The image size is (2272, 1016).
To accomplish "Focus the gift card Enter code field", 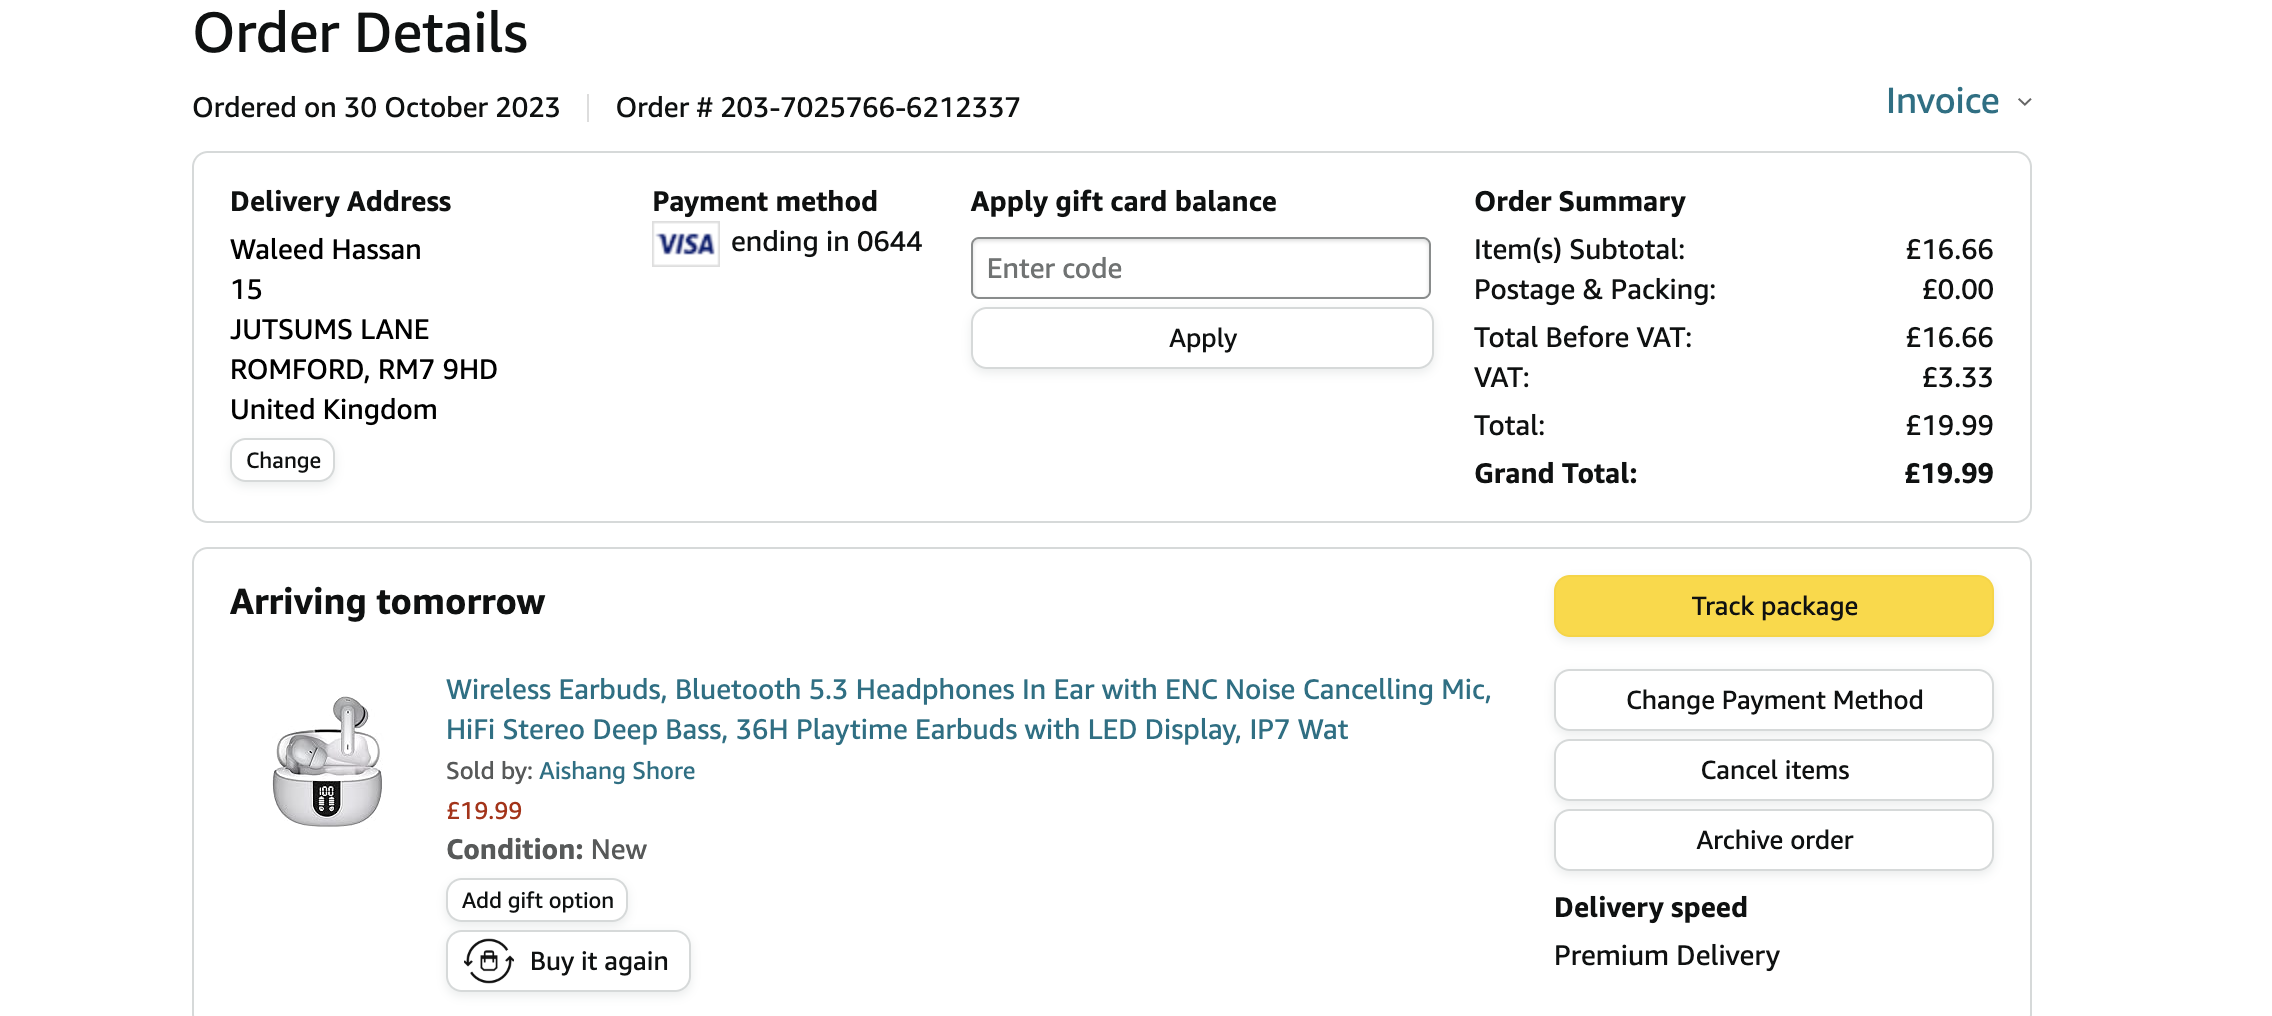I will pyautogui.click(x=1200, y=268).
